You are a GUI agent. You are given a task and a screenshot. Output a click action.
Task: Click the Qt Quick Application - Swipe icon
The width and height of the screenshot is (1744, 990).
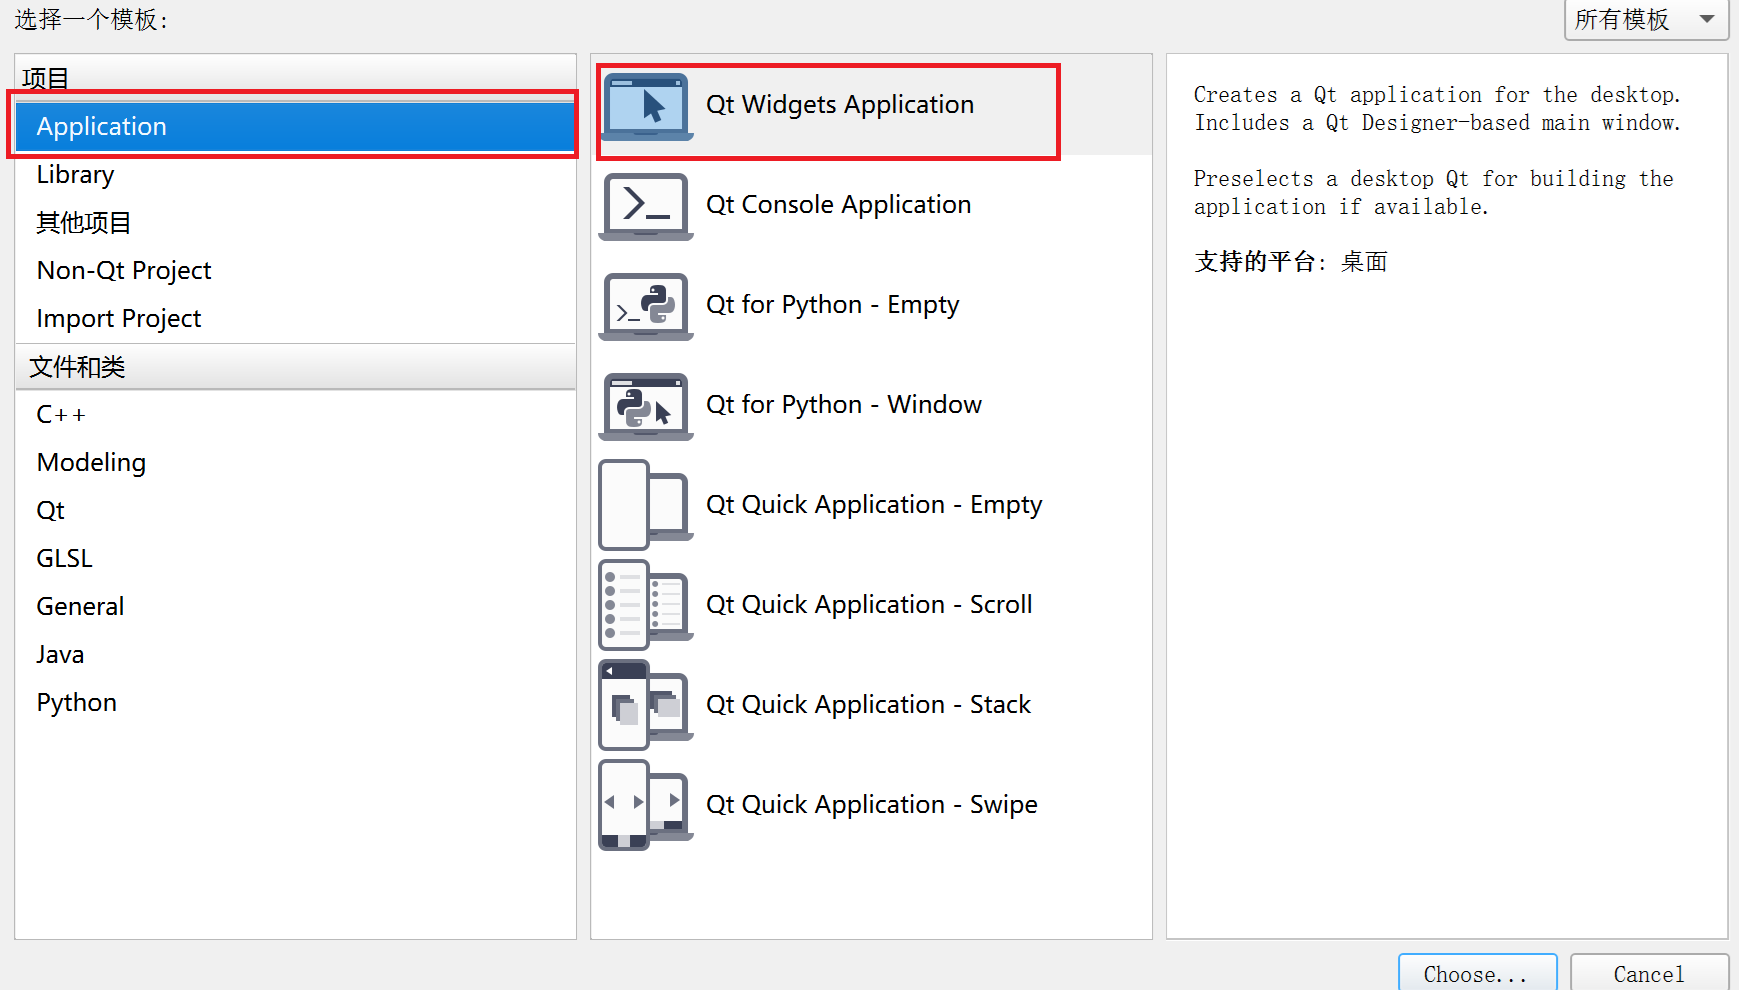click(x=646, y=805)
